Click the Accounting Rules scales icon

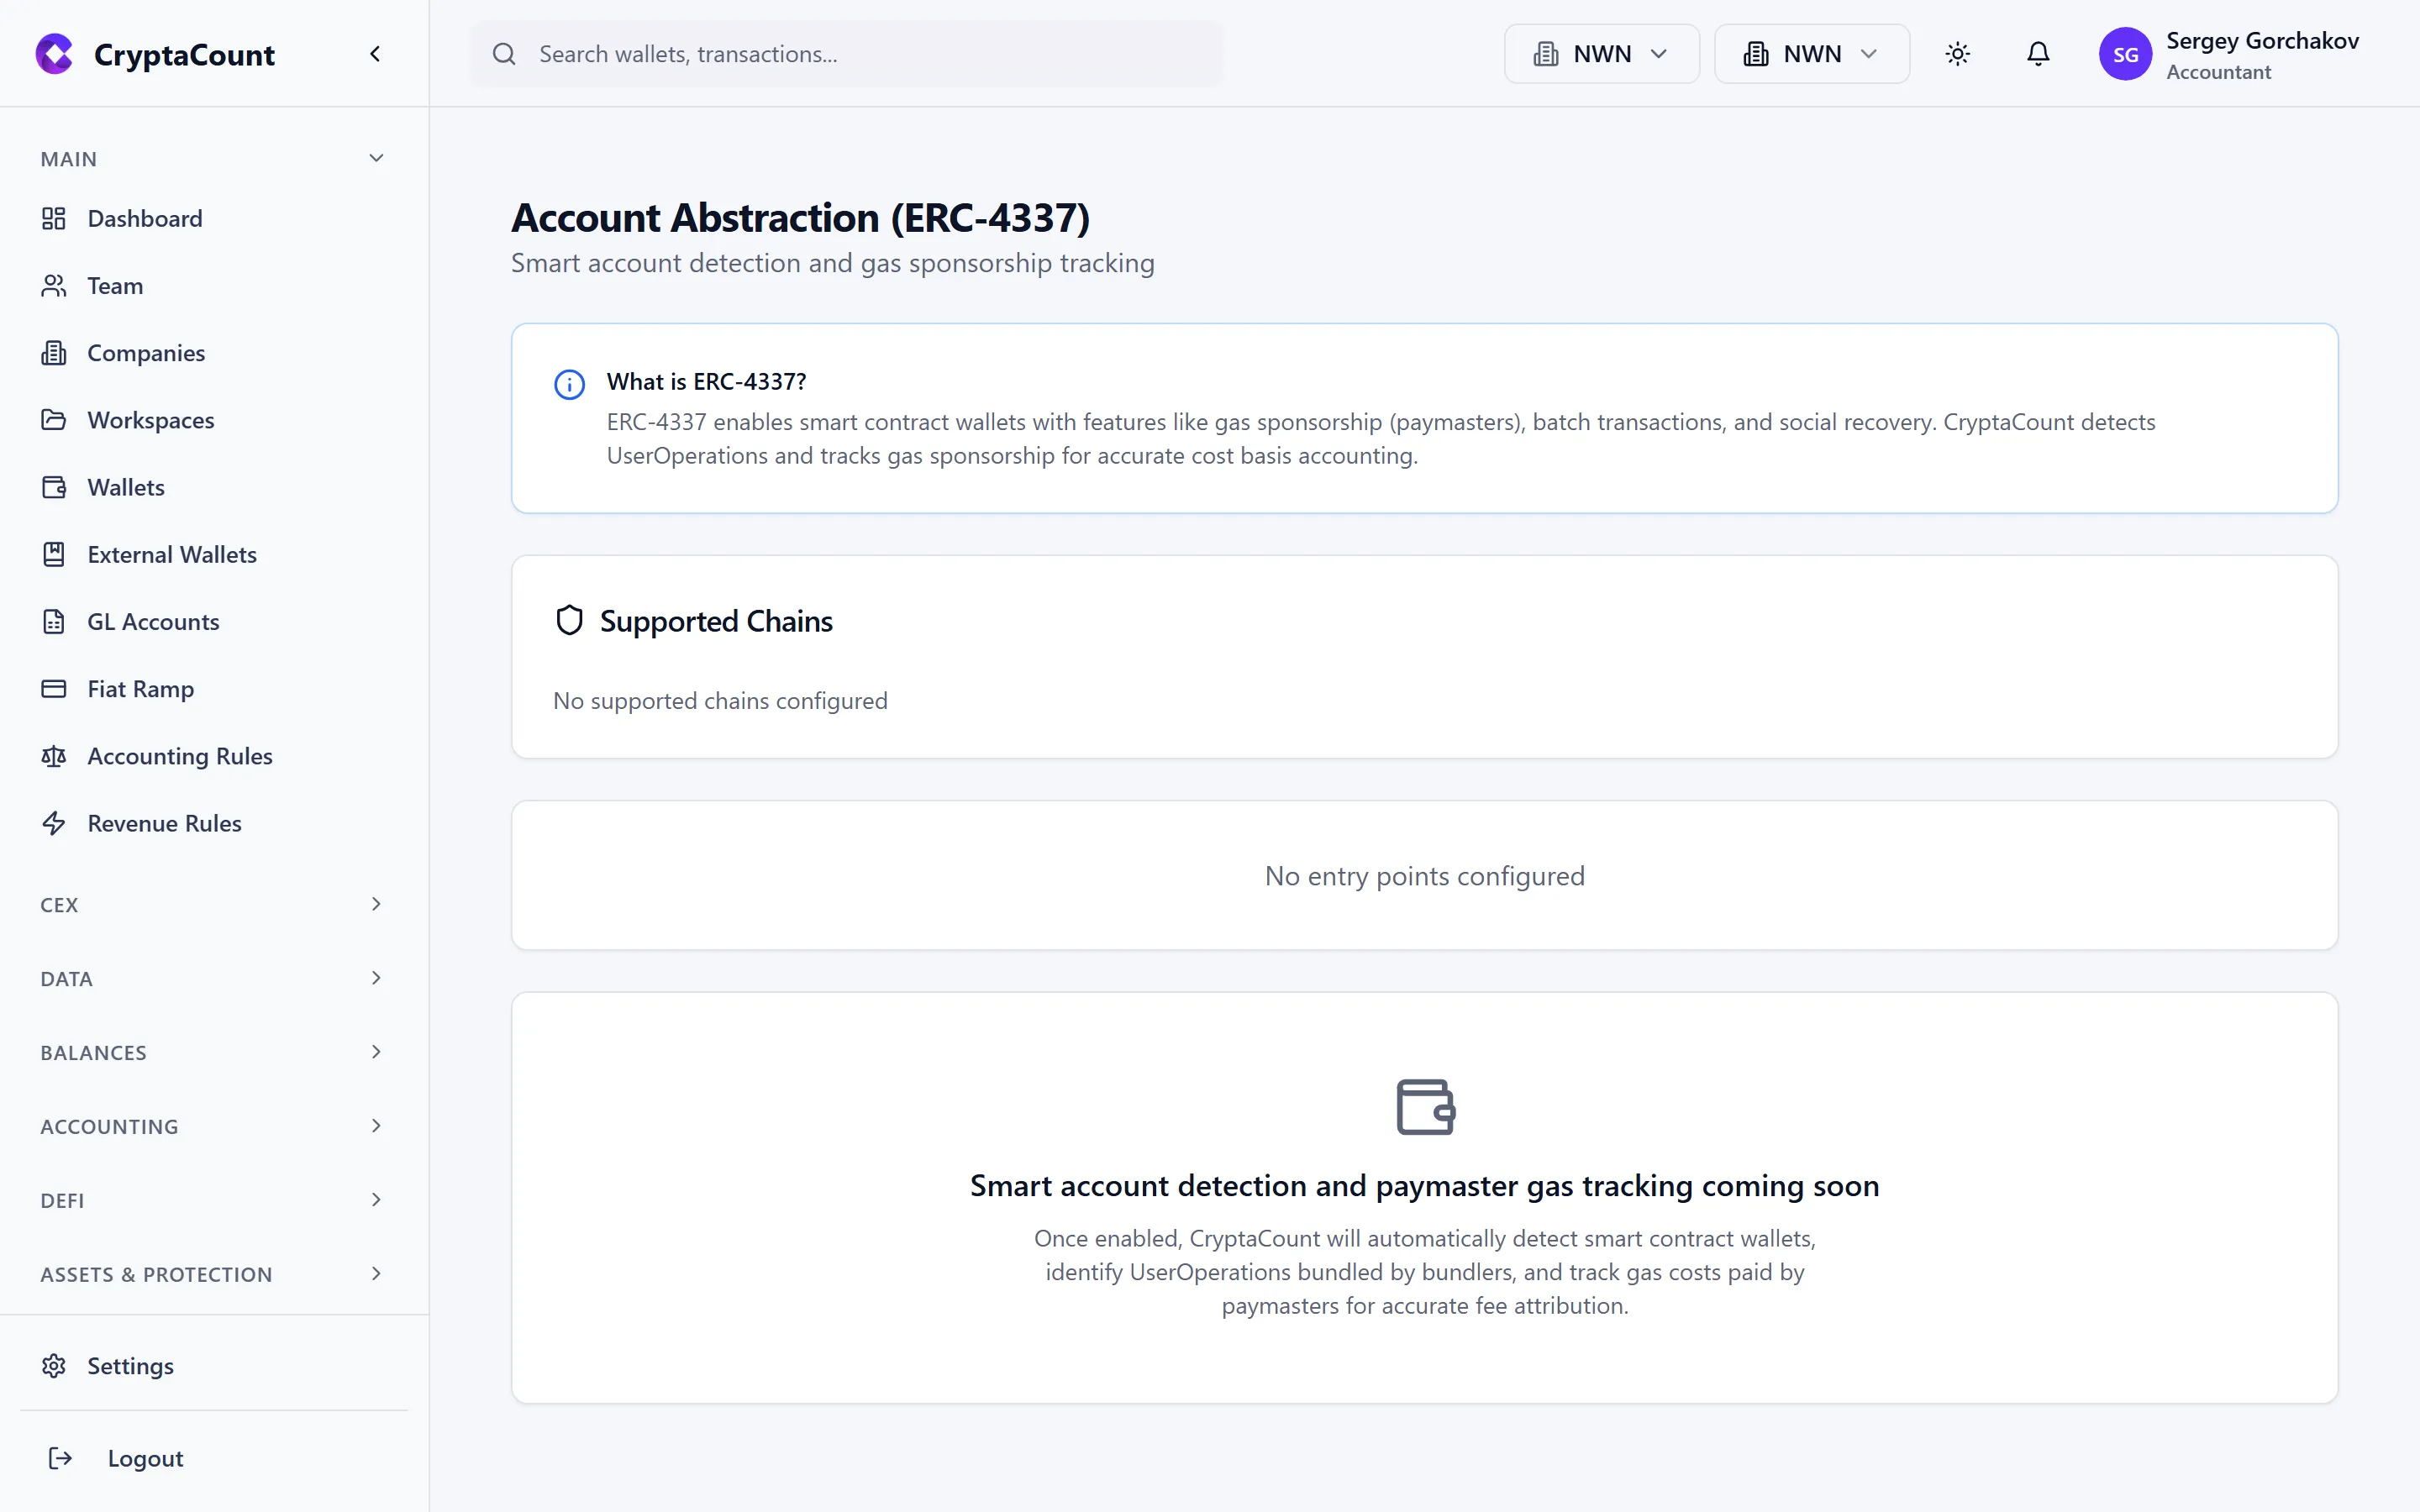coord(54,756)
